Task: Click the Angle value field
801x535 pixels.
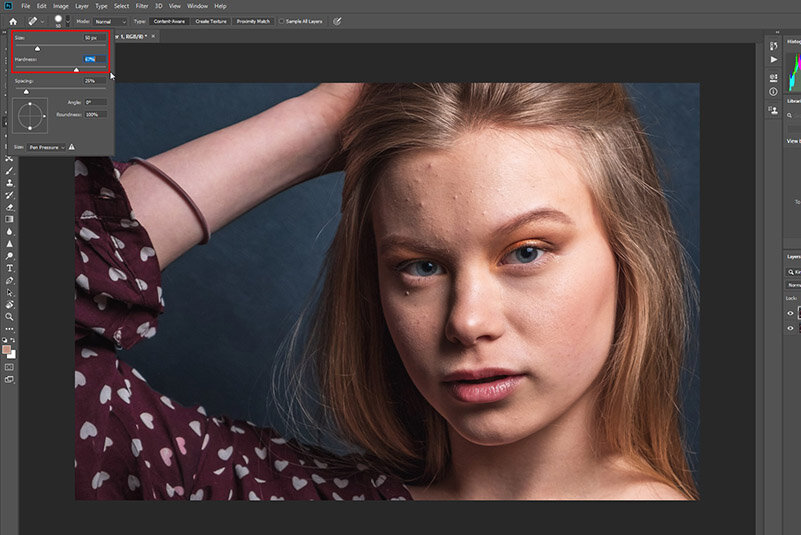Action: tap(96, 102)
